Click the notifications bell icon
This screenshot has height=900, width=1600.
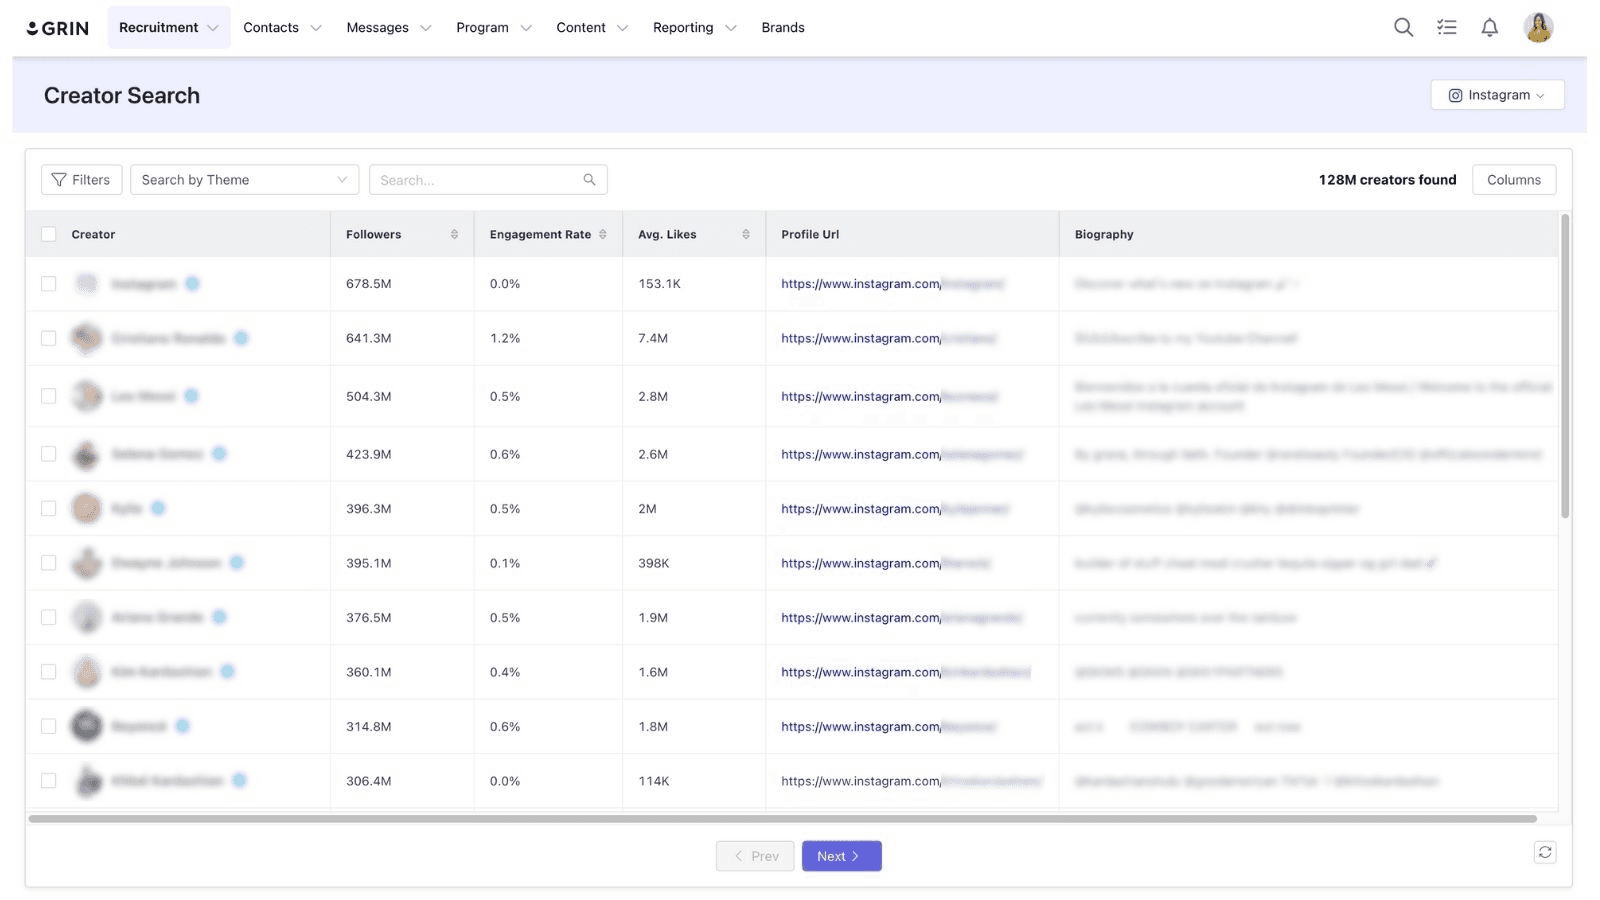pos(1489,27)
